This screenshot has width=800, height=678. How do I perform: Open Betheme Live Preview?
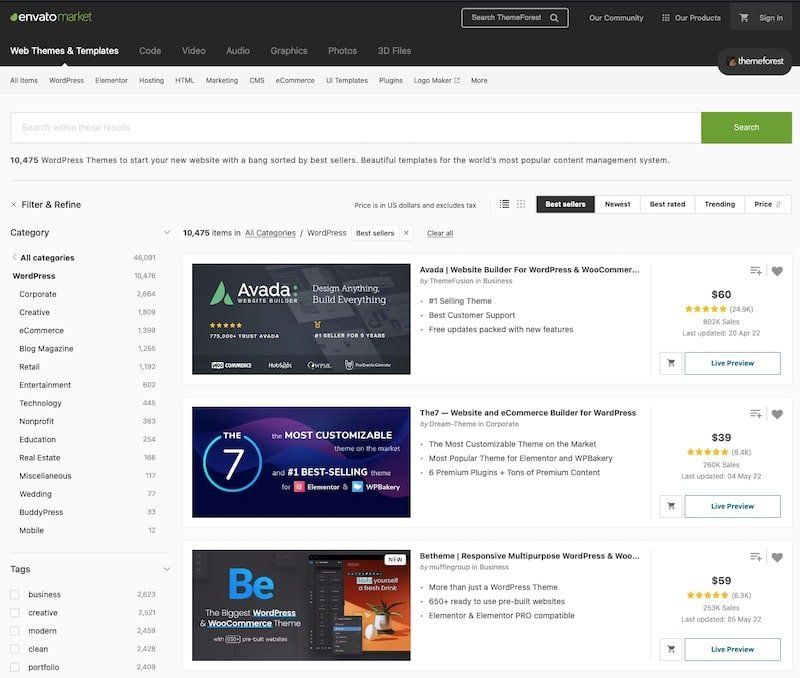732,649
